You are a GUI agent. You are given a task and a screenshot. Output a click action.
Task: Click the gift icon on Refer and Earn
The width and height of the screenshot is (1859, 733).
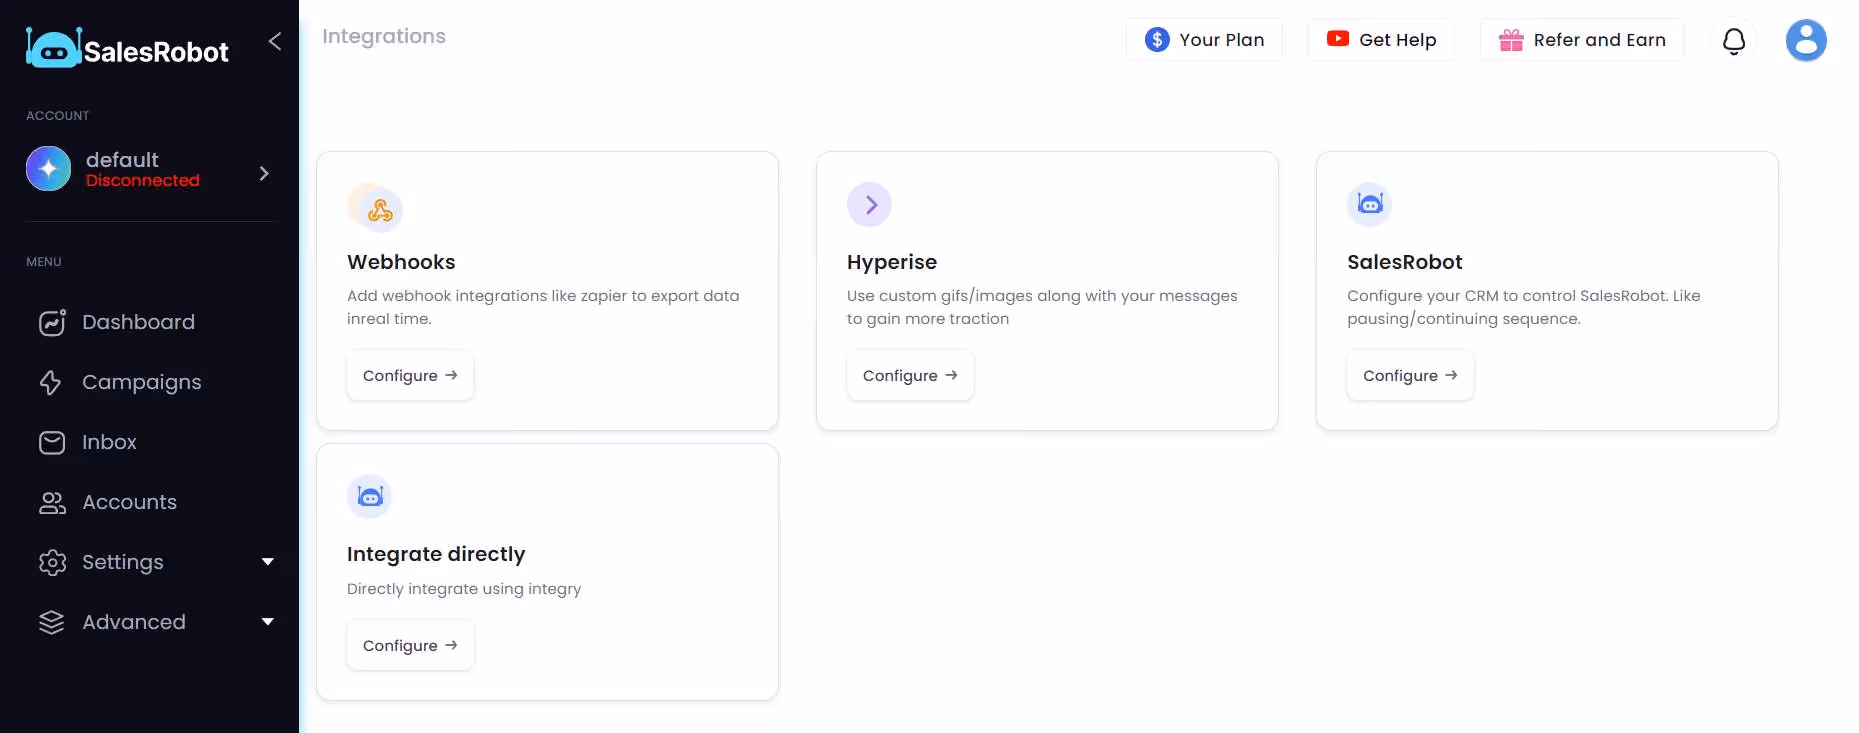tap(1511, 40)
